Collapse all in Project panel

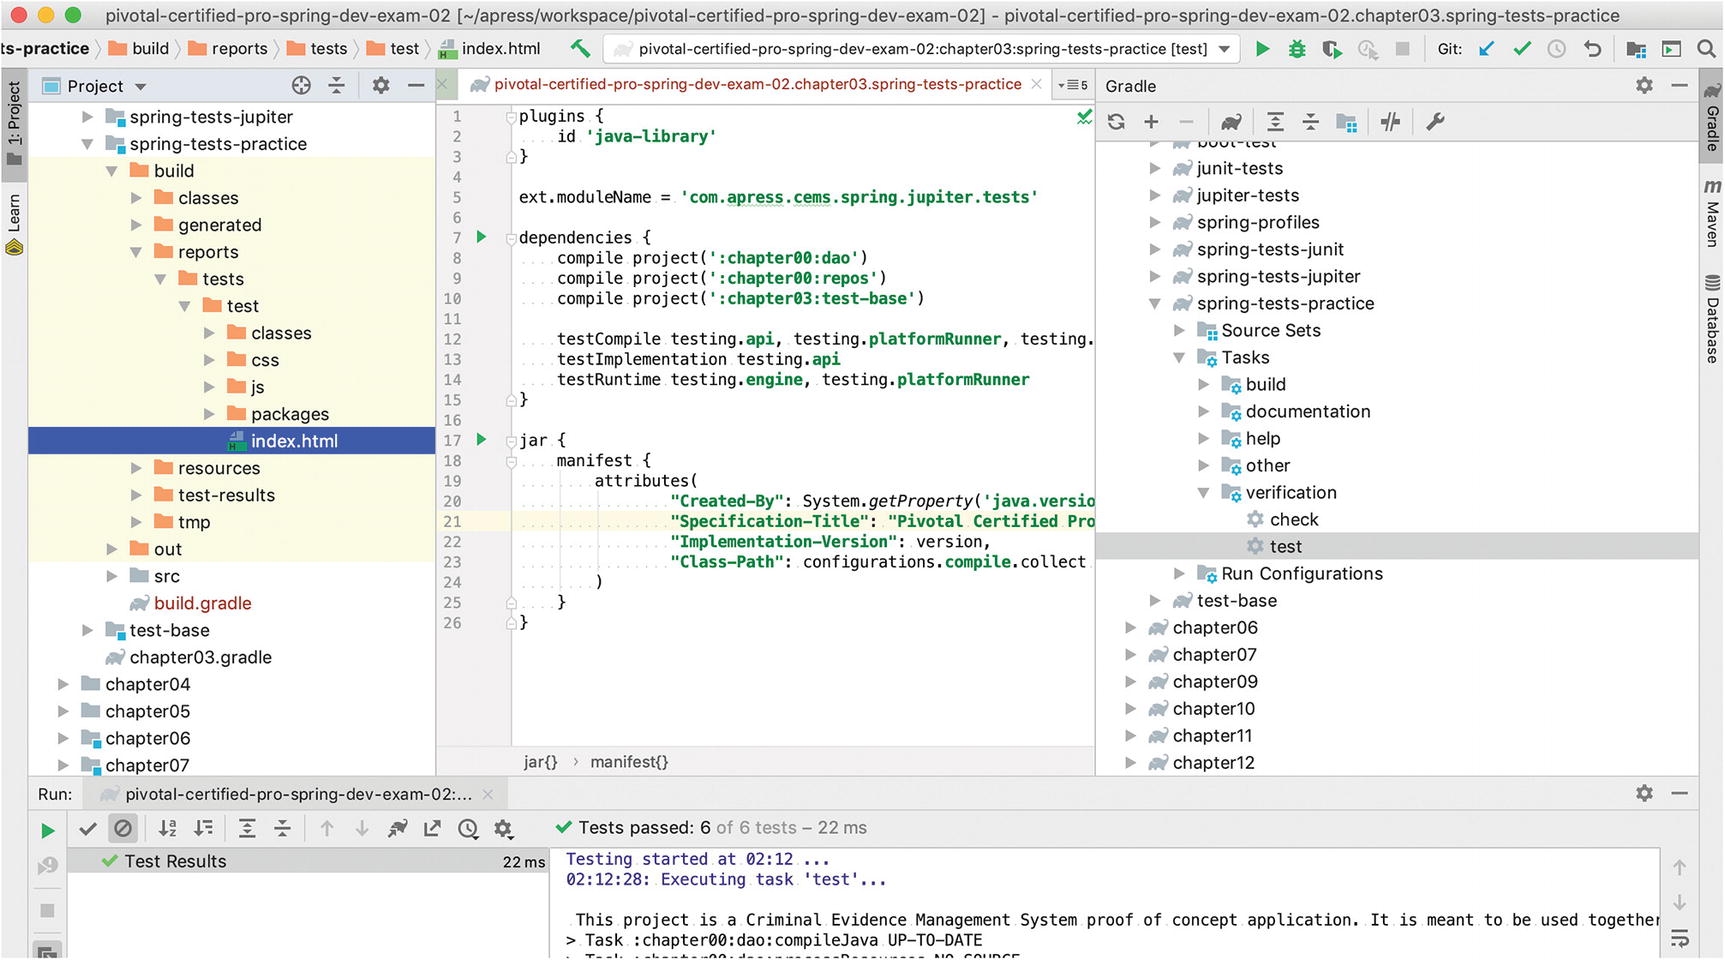[x=337, y=86]
